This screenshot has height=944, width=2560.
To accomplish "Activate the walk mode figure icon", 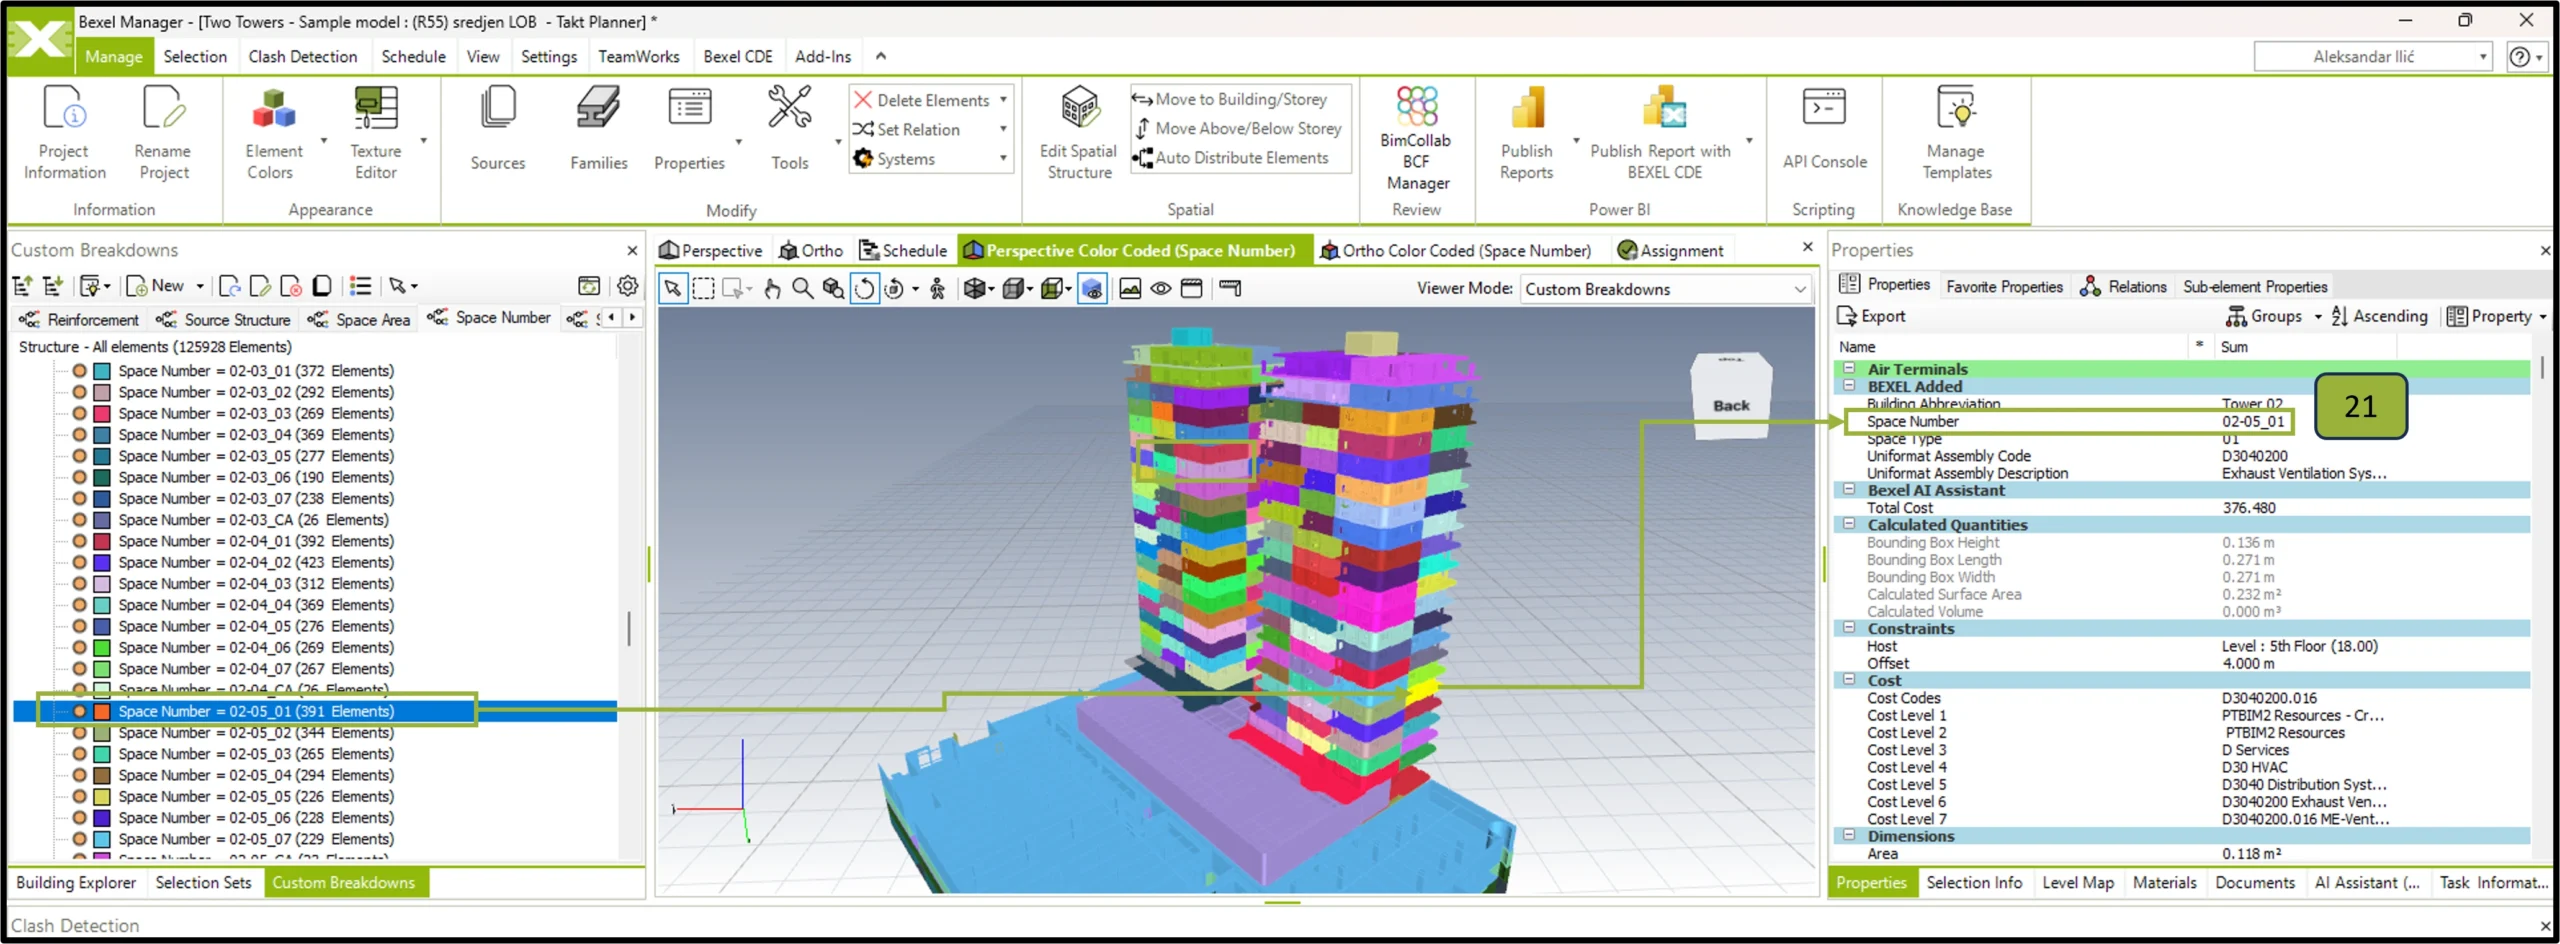I will click(x=938, y=289).
